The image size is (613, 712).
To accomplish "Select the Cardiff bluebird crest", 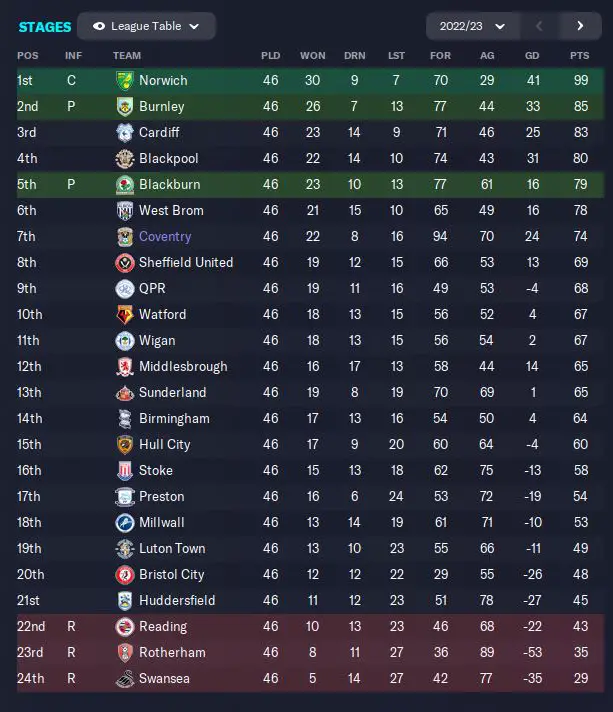I will pyautogui.click(x=124, y=133).
